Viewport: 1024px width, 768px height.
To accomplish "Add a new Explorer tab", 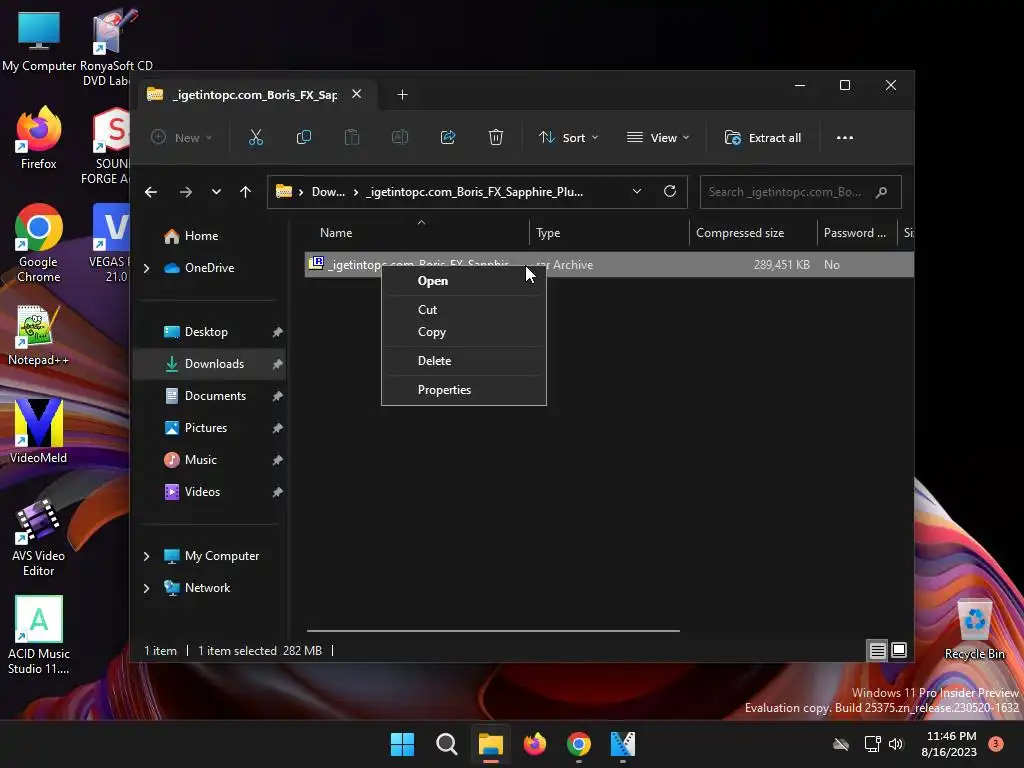I will coord(402,95).
